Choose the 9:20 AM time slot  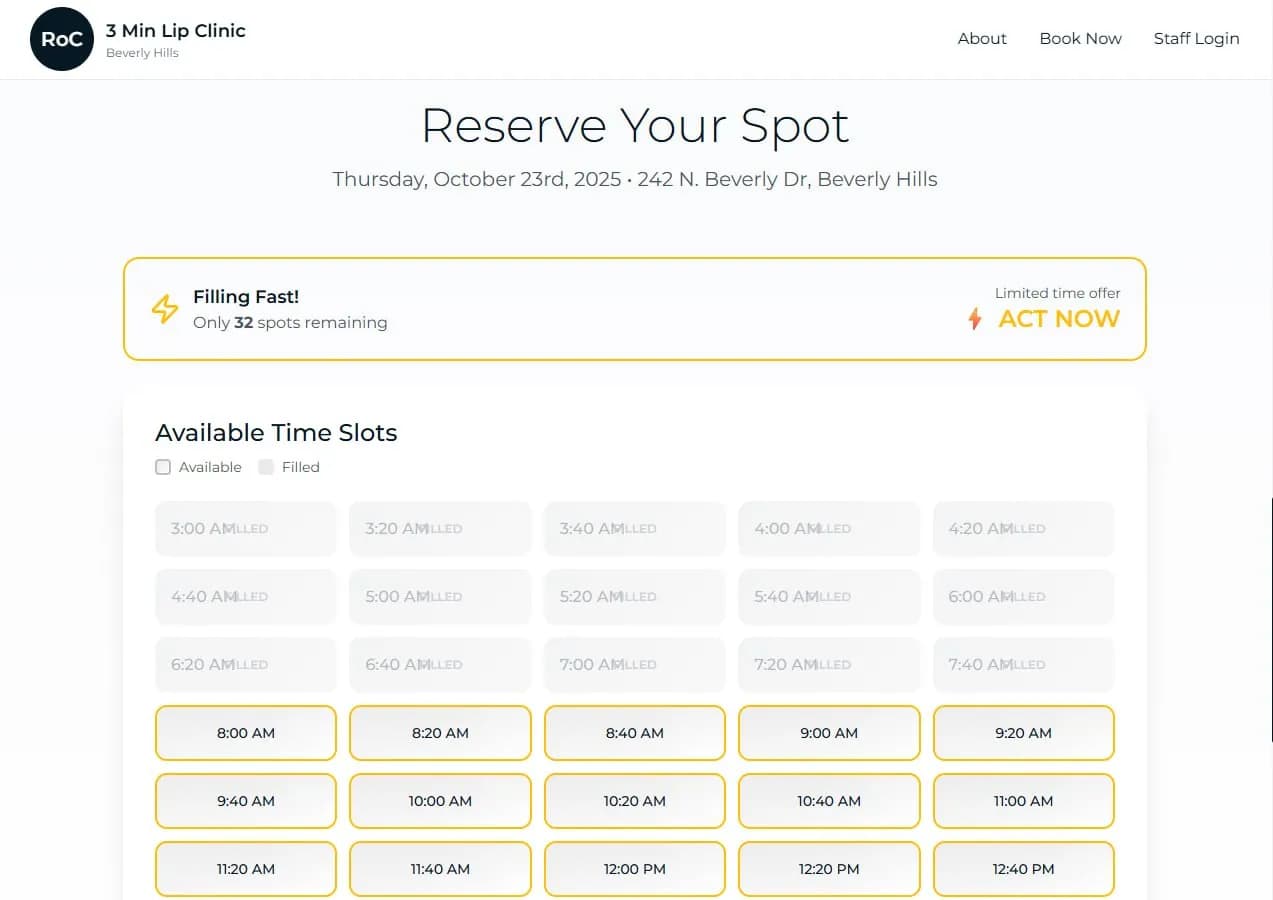point(1023,733)
